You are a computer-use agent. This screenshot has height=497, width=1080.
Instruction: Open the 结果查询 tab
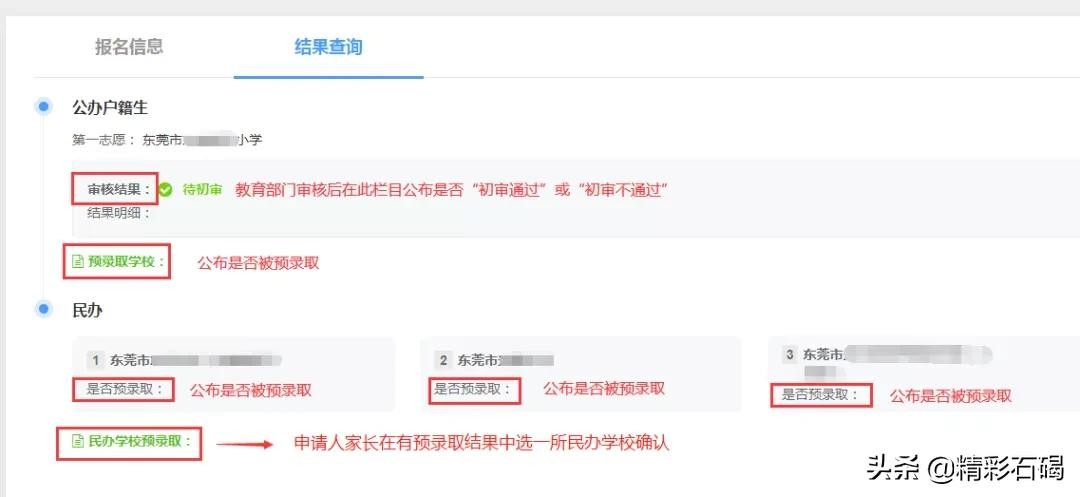coord(328,47)
